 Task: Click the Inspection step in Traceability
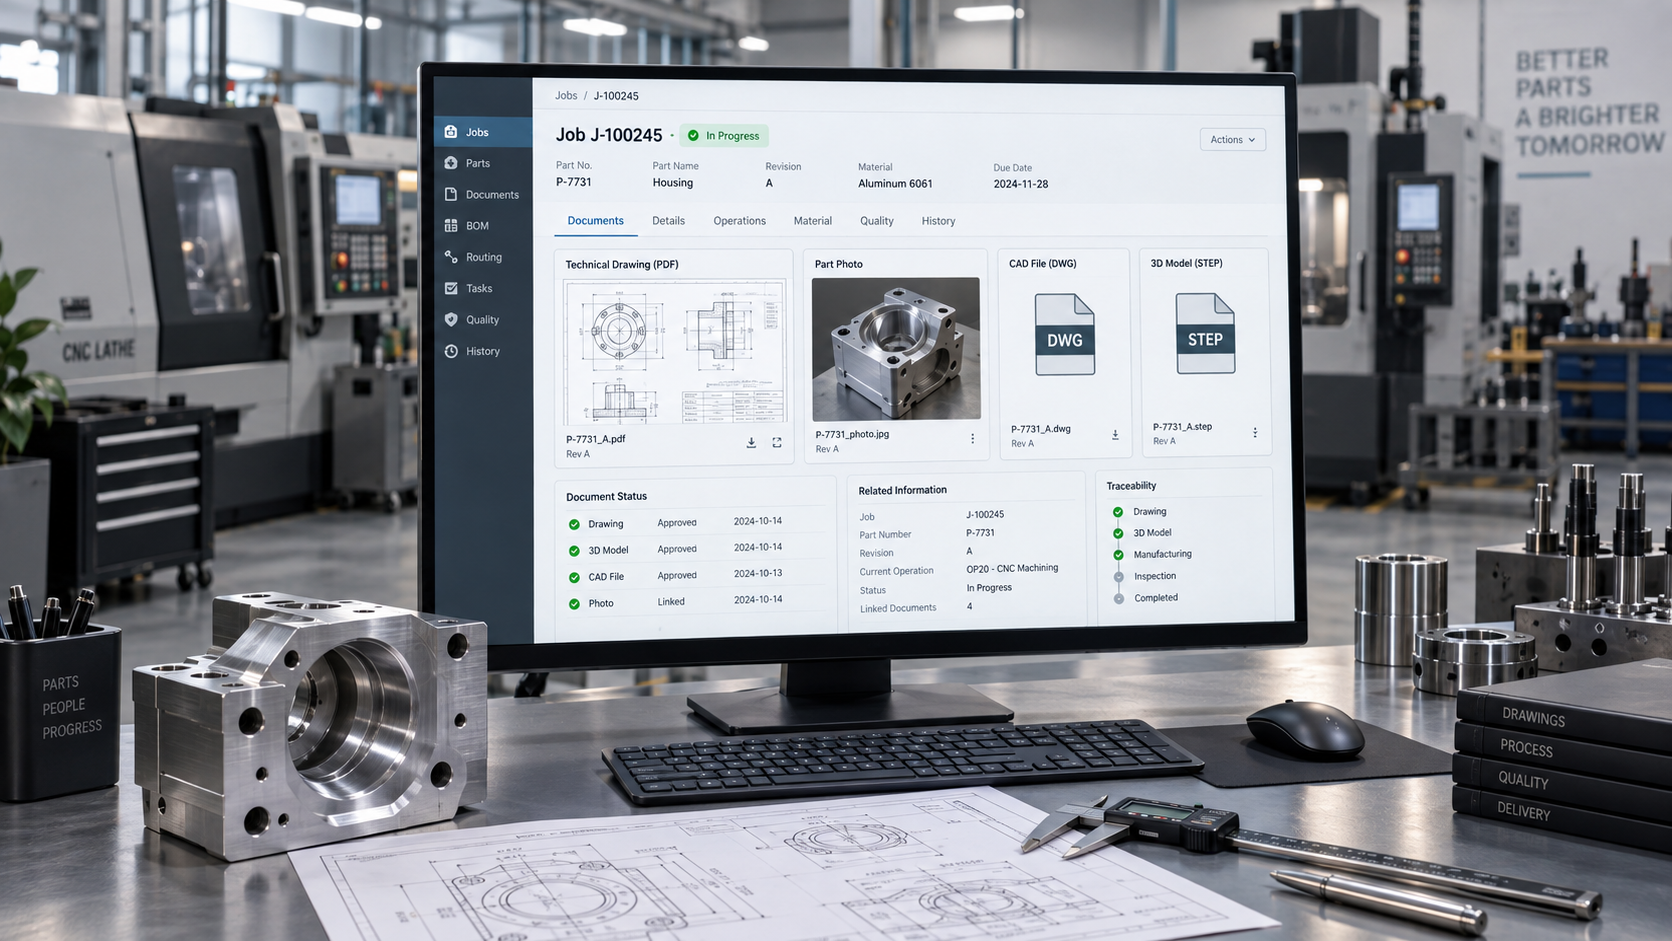click(x=1146, y=576)
